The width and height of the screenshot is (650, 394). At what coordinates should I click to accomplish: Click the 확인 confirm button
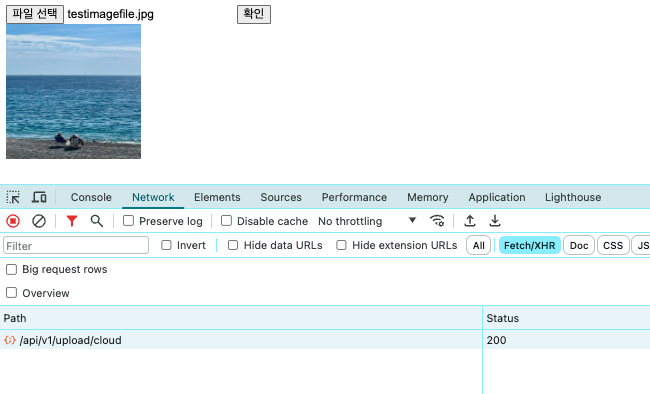(254, 14)
